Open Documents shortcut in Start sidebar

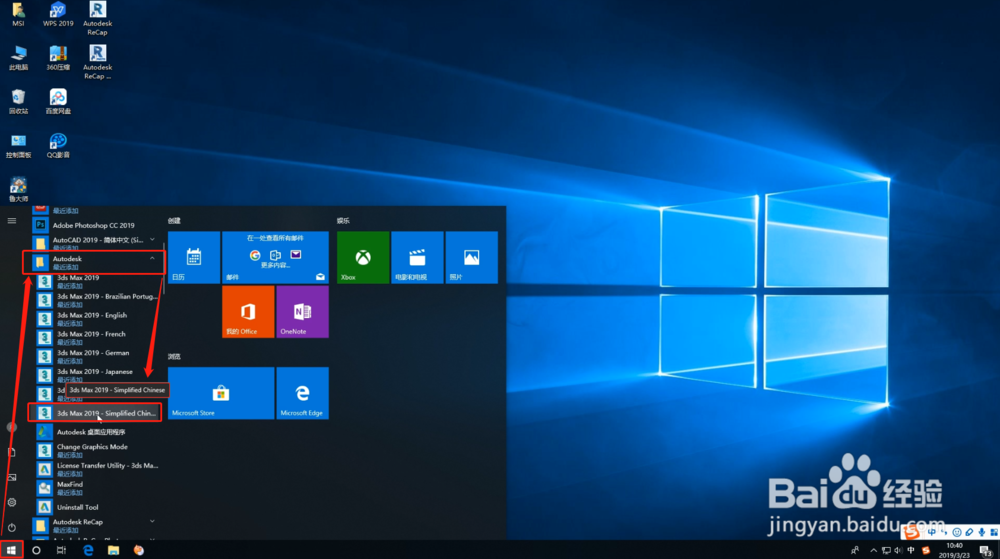(11, 452)
